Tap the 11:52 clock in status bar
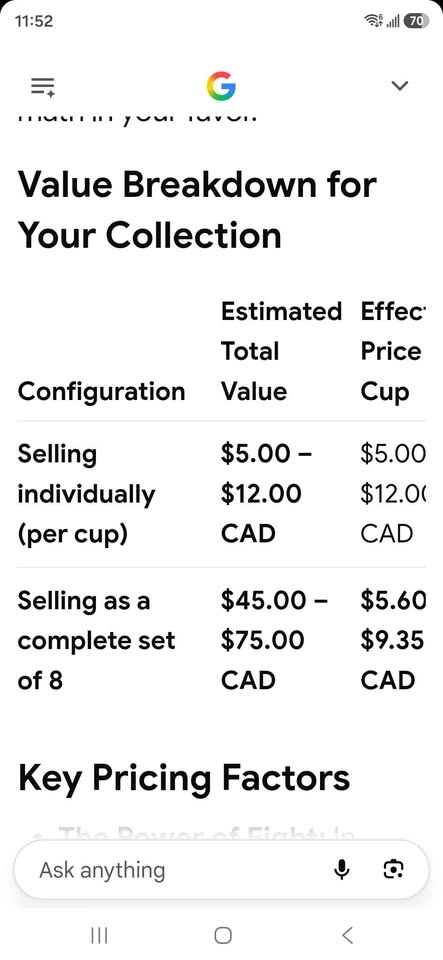Viewport: 443px width, 960px height. click(34, 21)
